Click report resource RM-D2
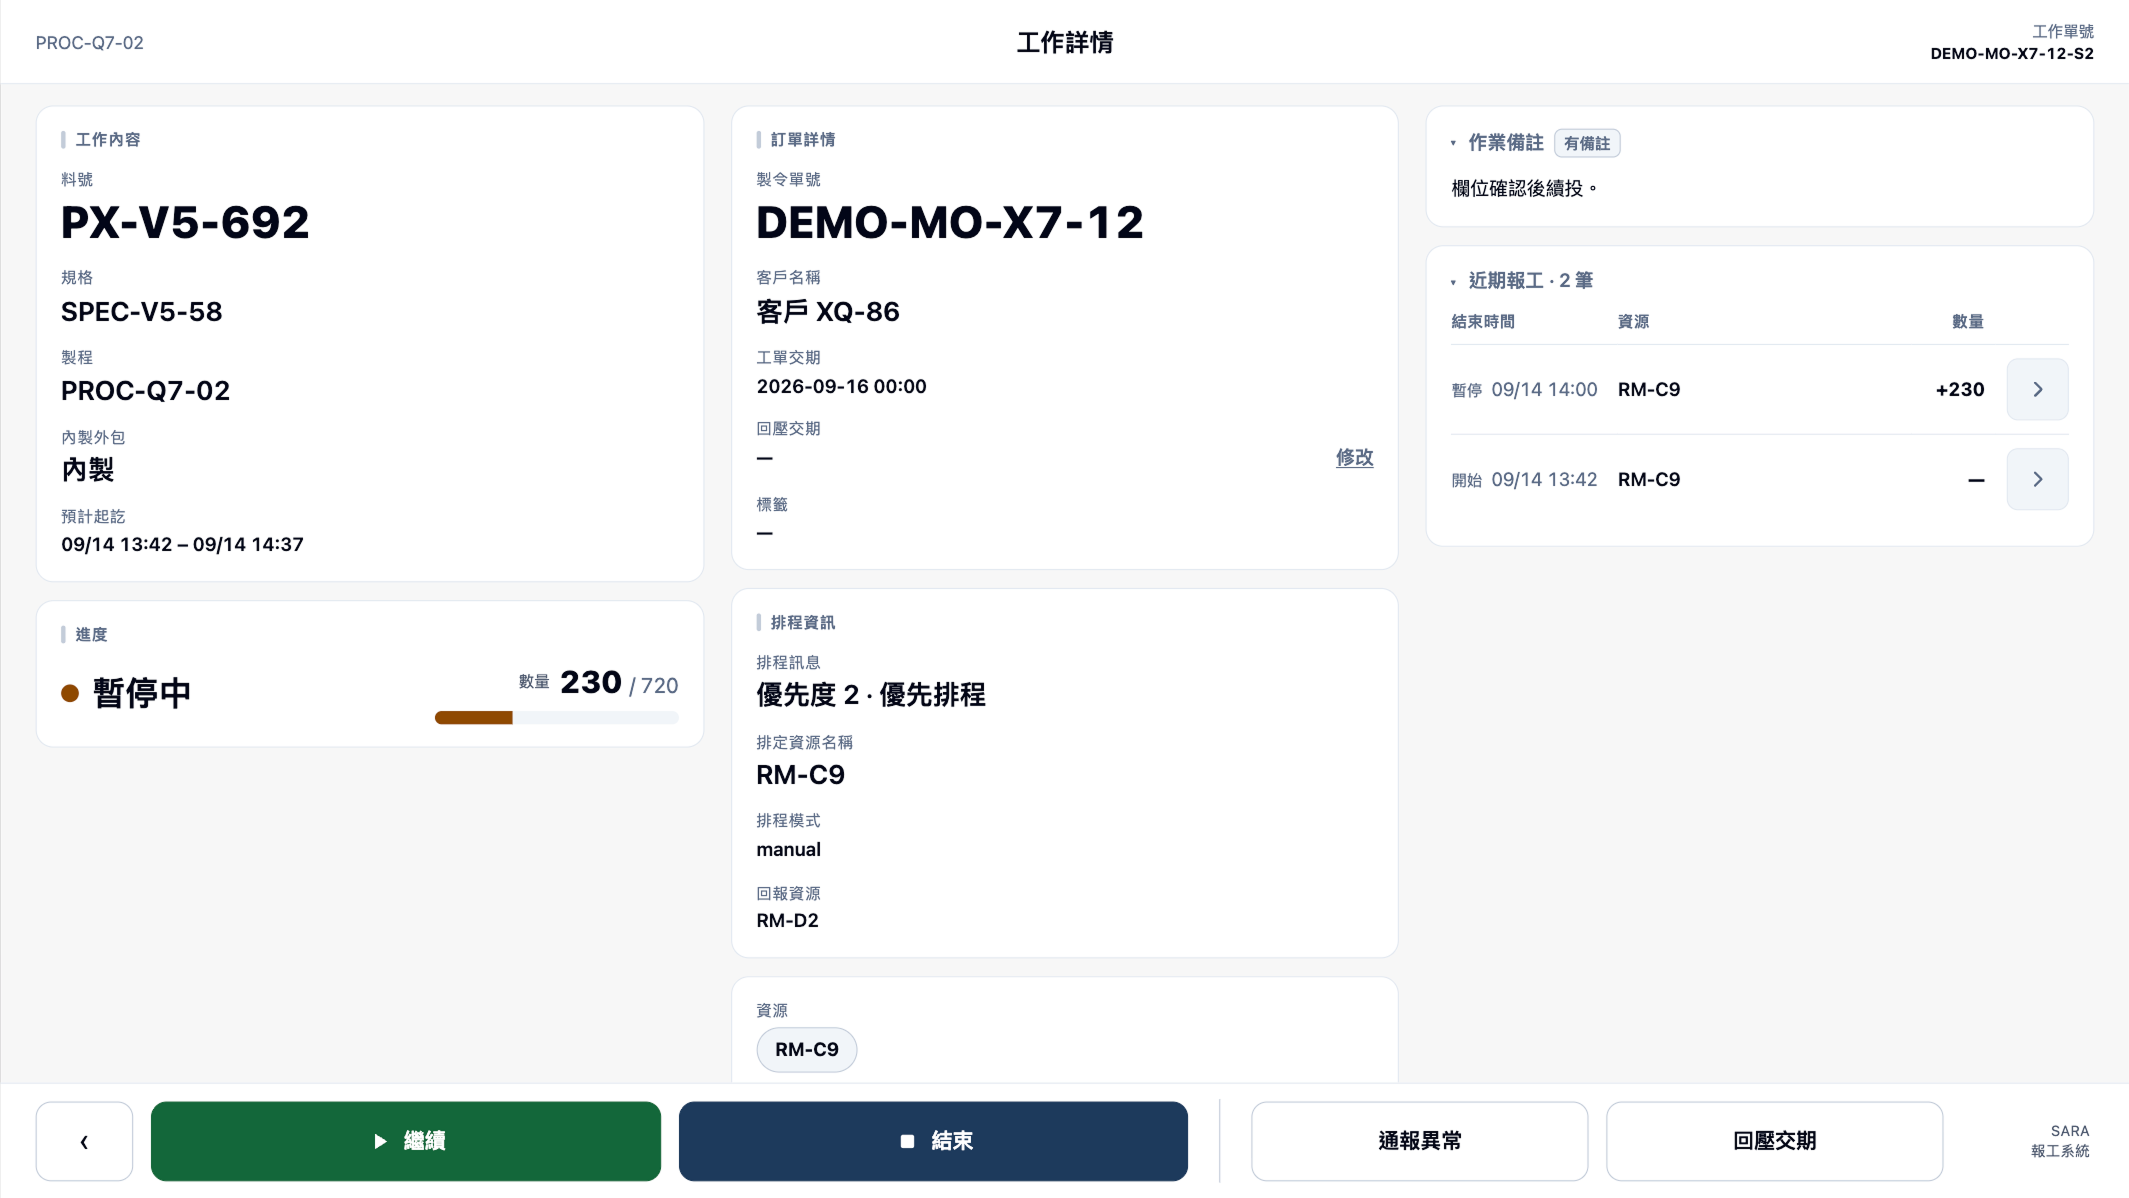 (787, 920)
